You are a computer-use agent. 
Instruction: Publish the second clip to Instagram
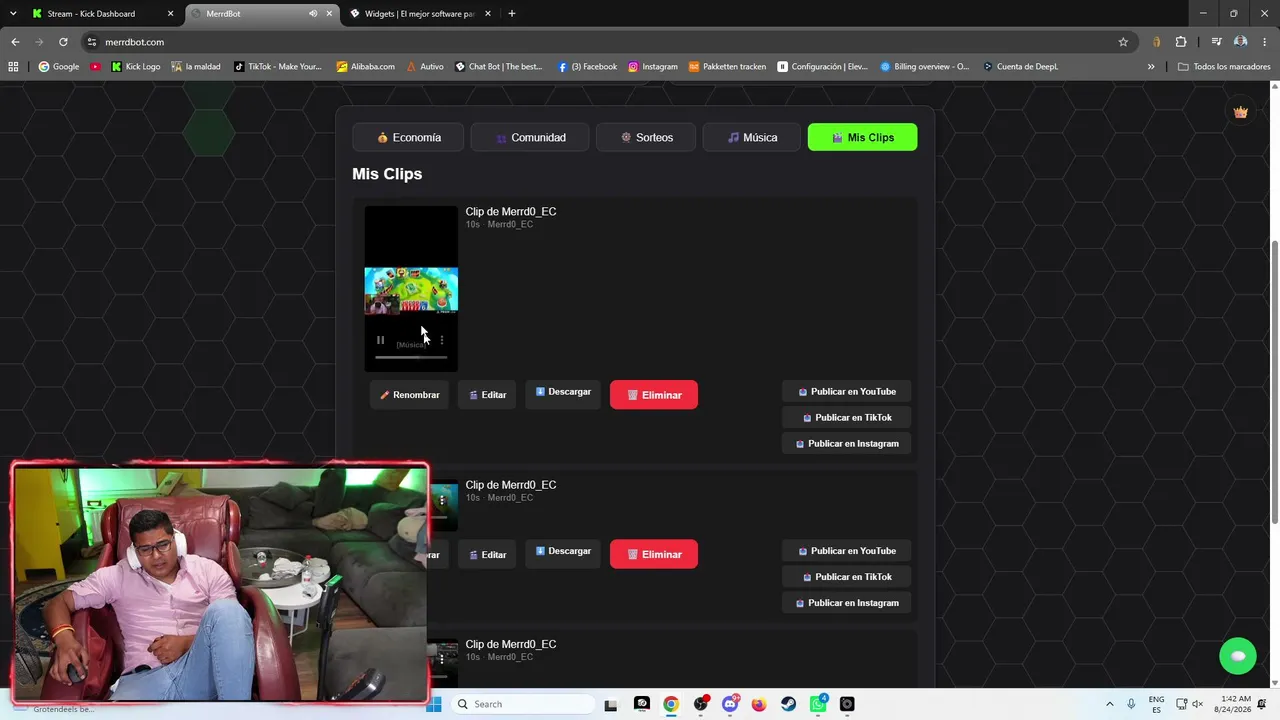click(847, 603)
